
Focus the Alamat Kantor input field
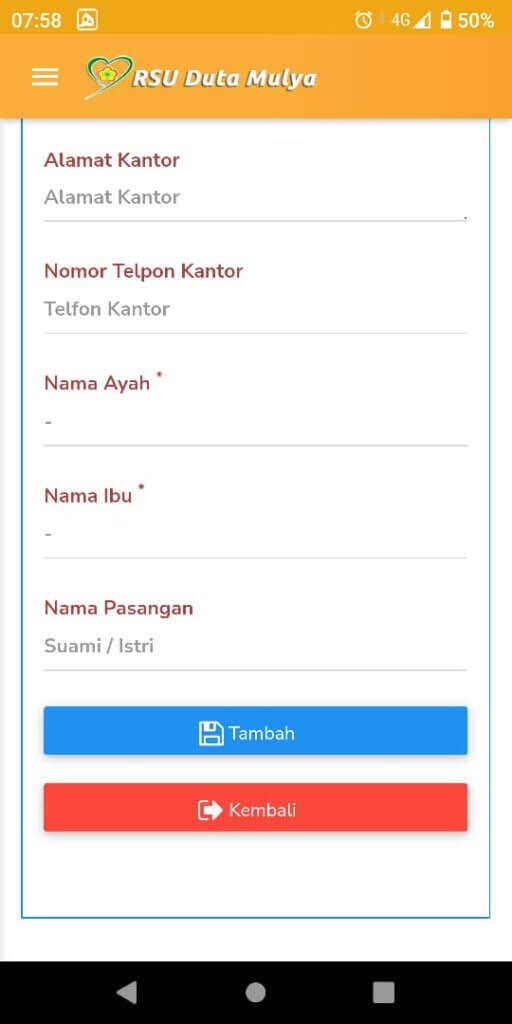(x=255, y=198)
